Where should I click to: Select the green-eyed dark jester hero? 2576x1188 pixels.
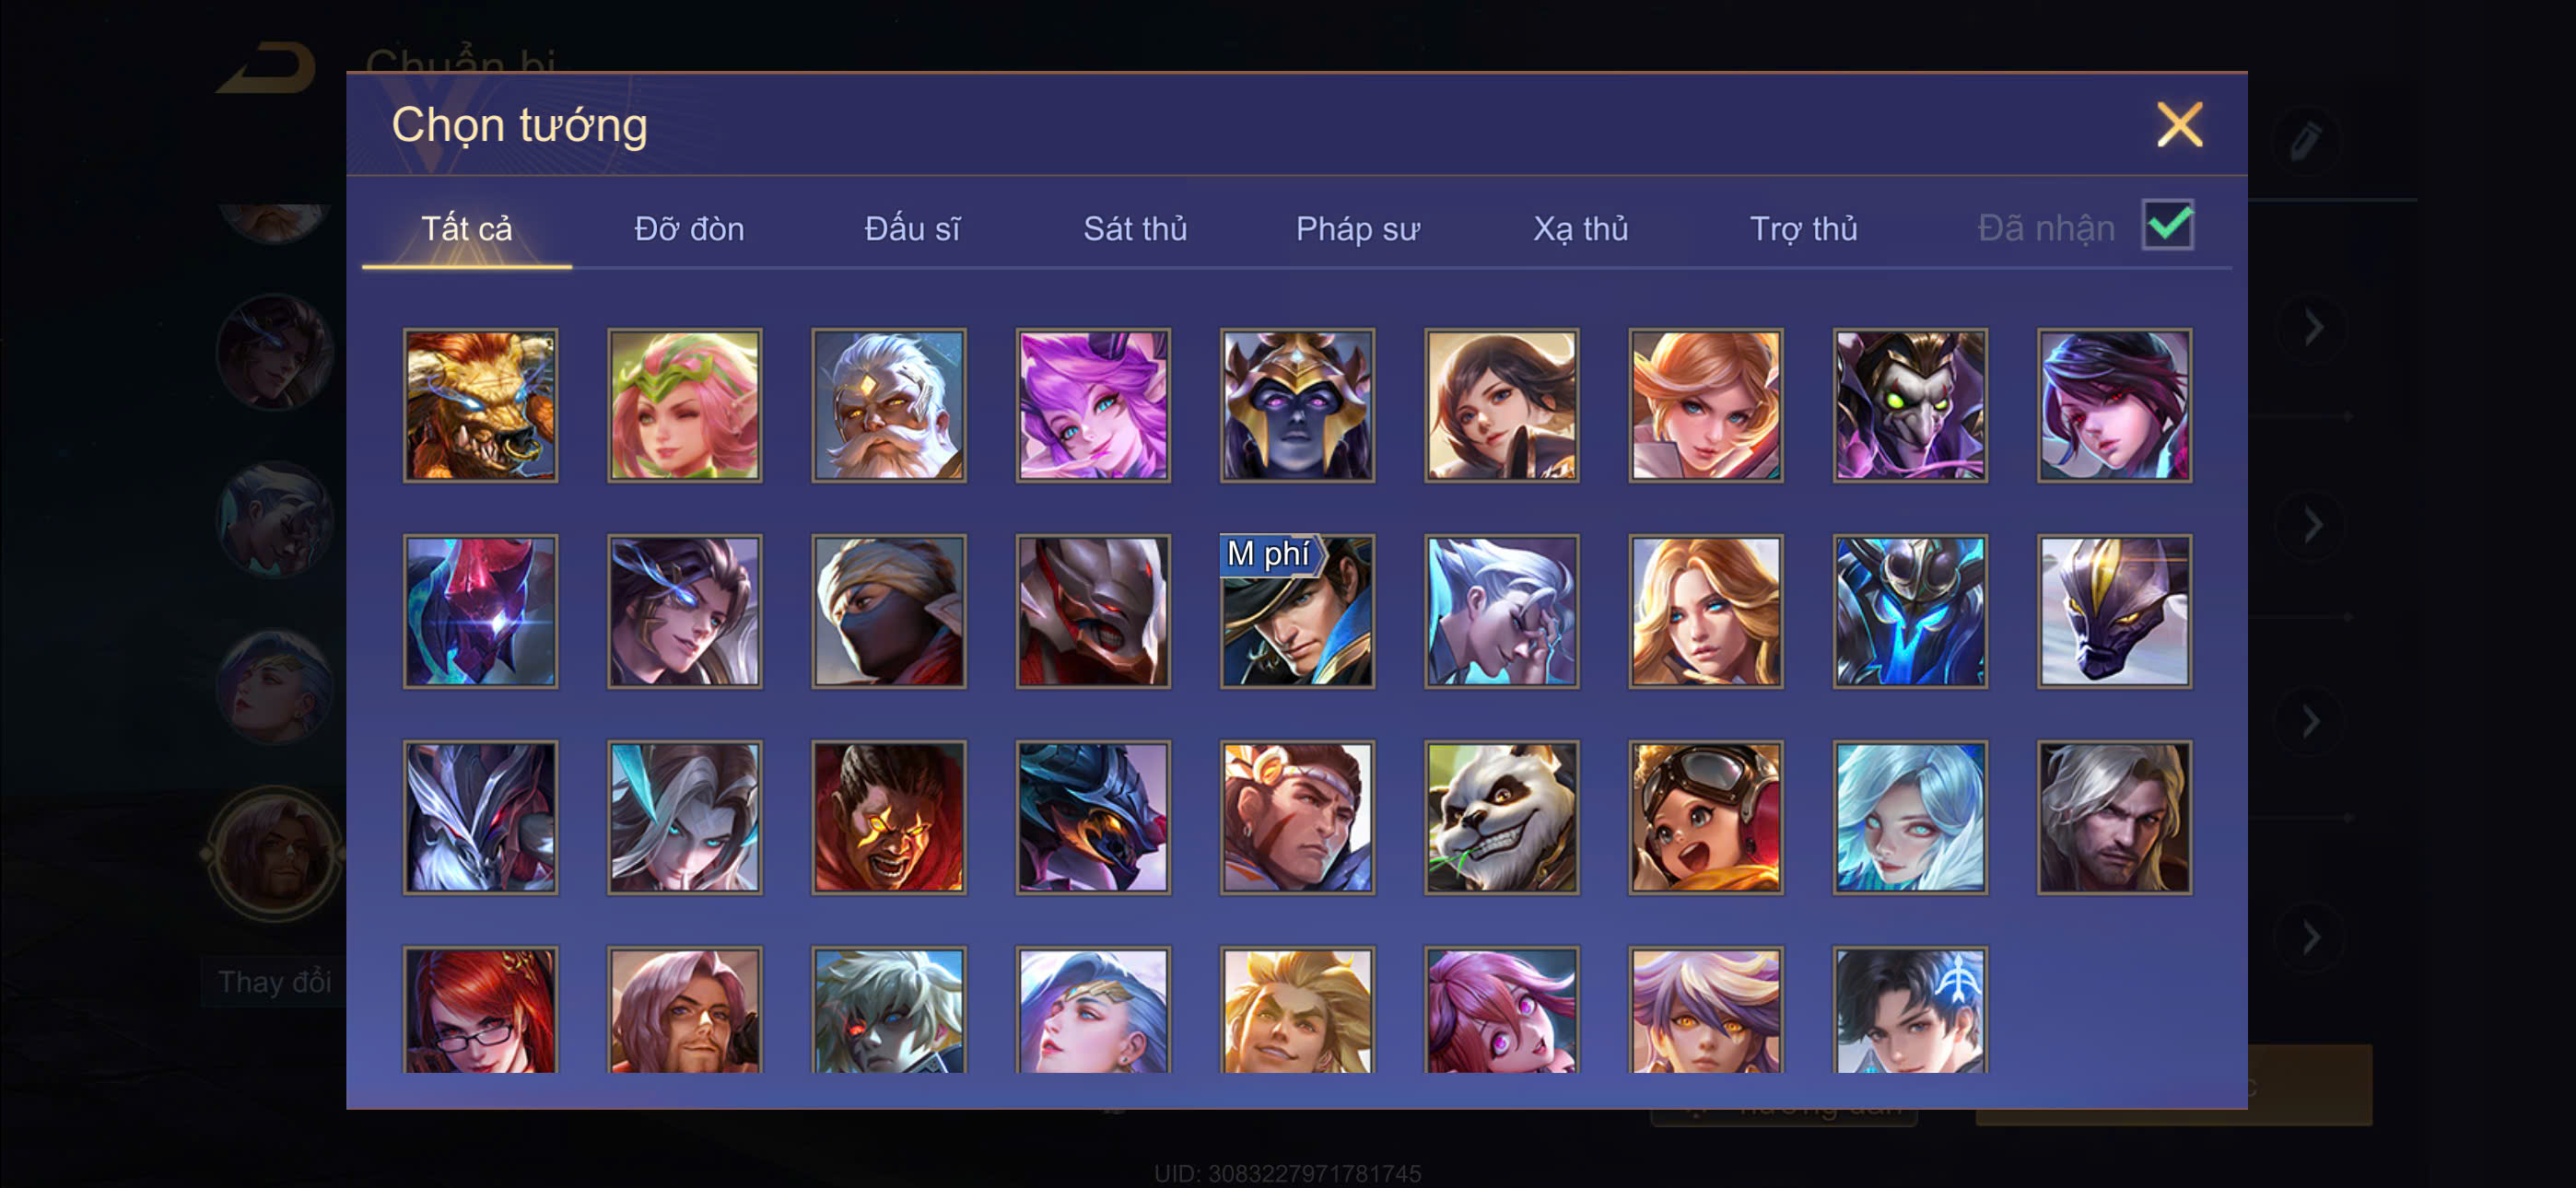pyautogui.click(x=1909, y=405)
